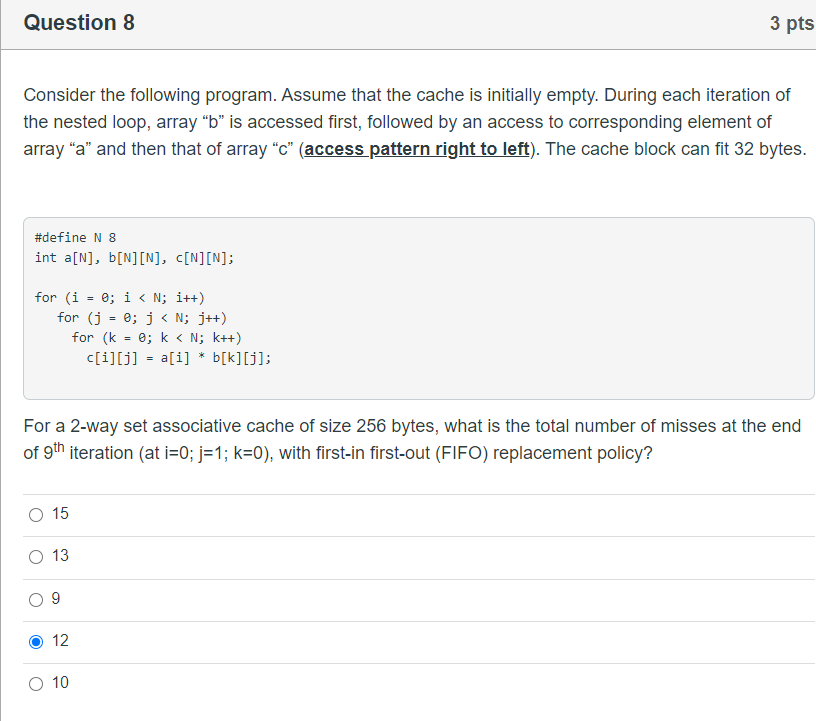This screenshot has height=721, width=816.
Task: Pick the currently selected answer 12
Action: 36,641
